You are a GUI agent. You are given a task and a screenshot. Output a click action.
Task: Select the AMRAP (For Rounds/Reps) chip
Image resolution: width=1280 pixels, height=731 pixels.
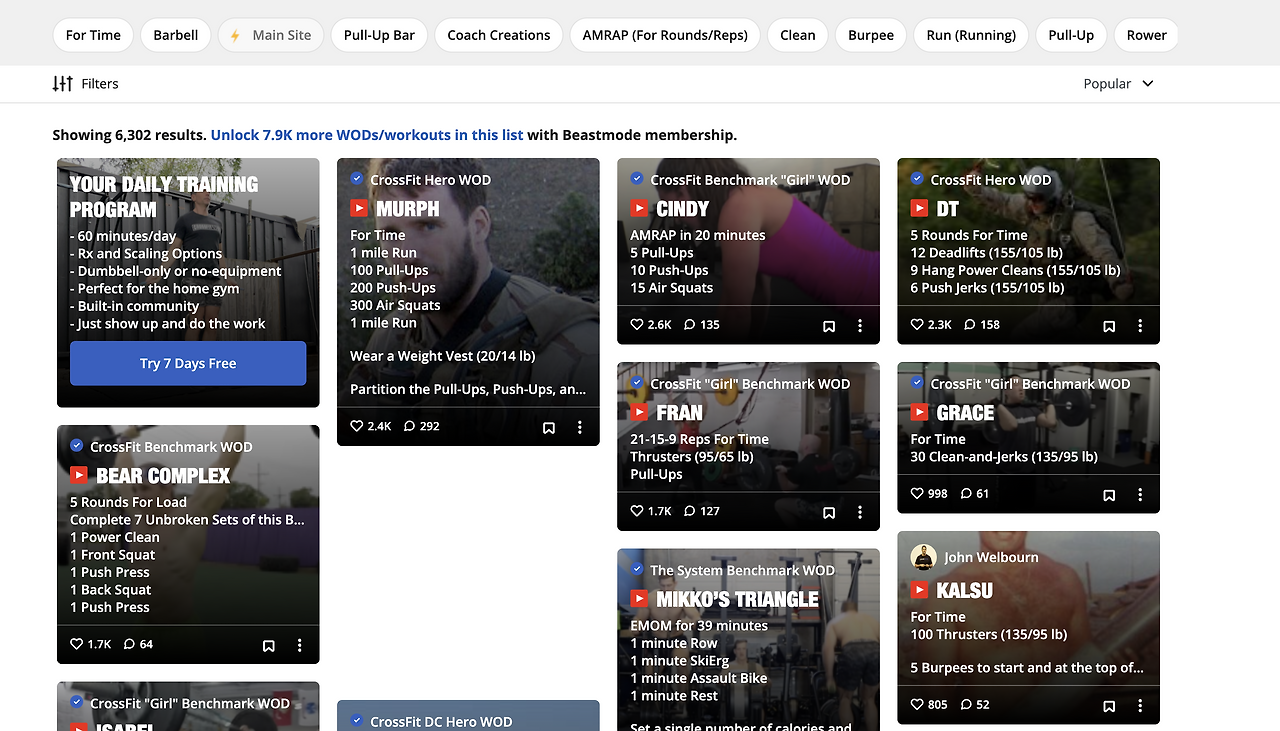[665, 35]
